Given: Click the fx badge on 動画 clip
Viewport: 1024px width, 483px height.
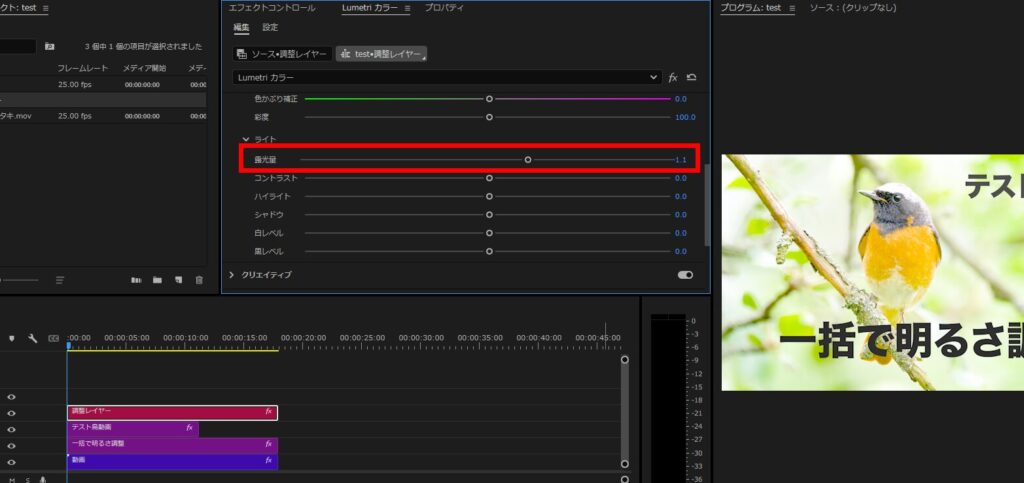Looking at the screenshot, I should point(268,460).
